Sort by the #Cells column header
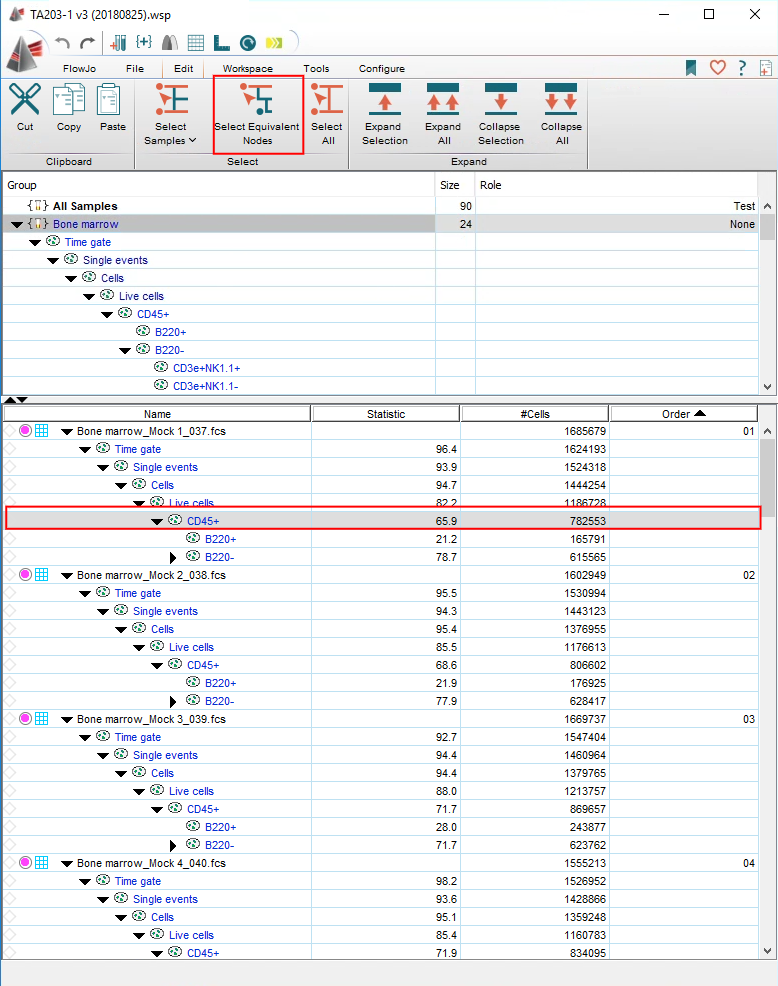This screenshot has height=986, width=778. point(535,414)
